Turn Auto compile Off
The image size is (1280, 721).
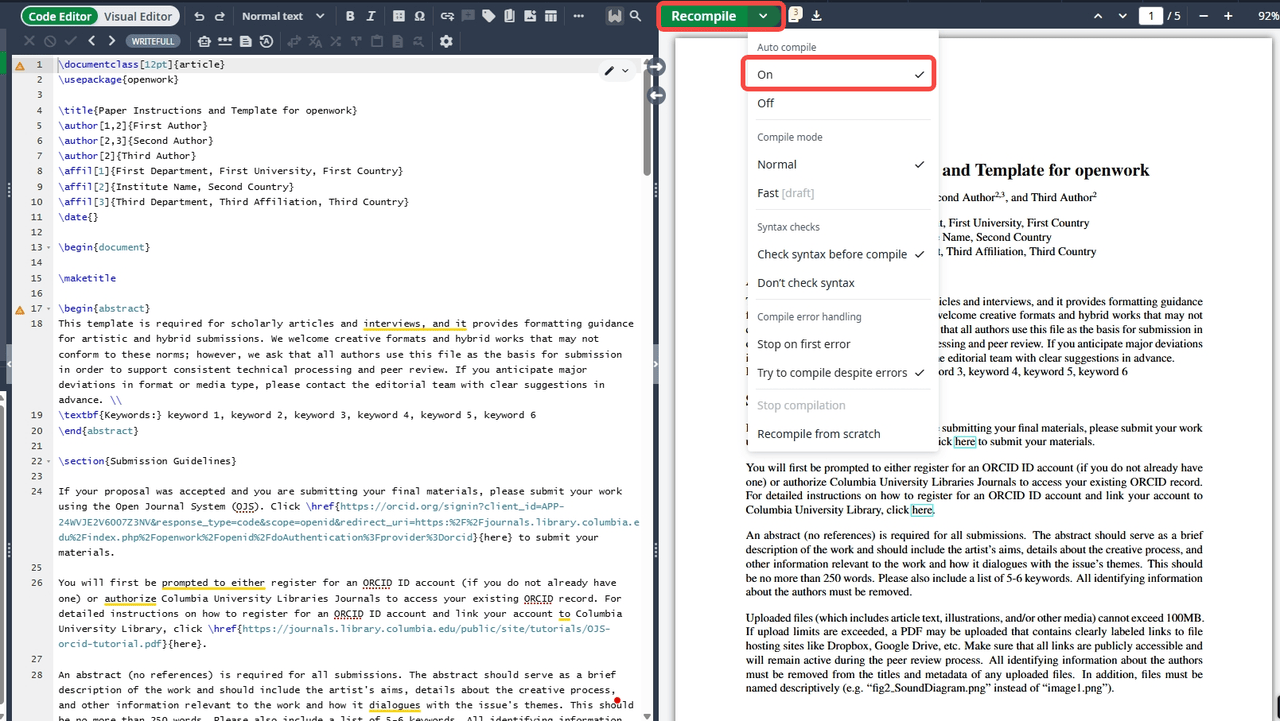765,103
